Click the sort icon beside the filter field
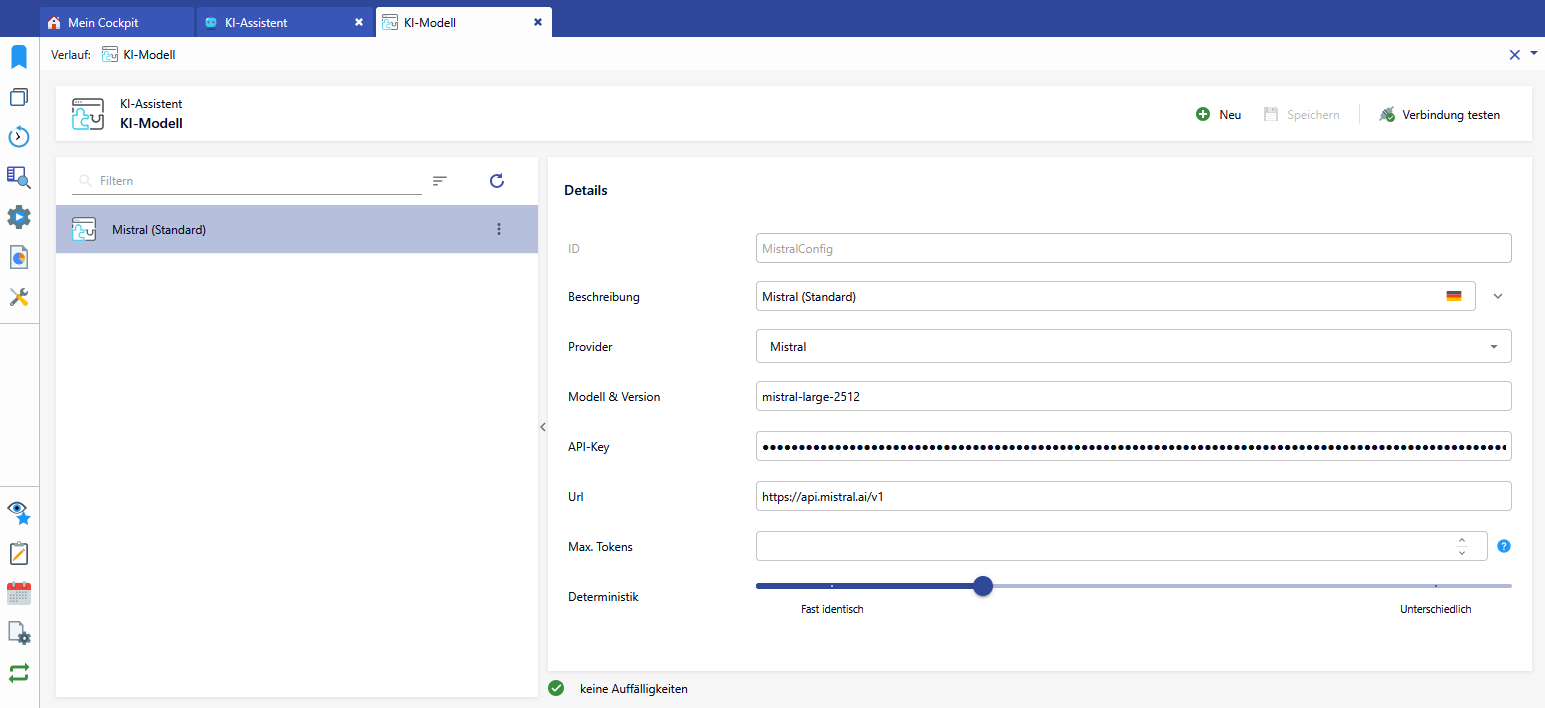Viewport: 1545px width, 708px height. [440, 181]
